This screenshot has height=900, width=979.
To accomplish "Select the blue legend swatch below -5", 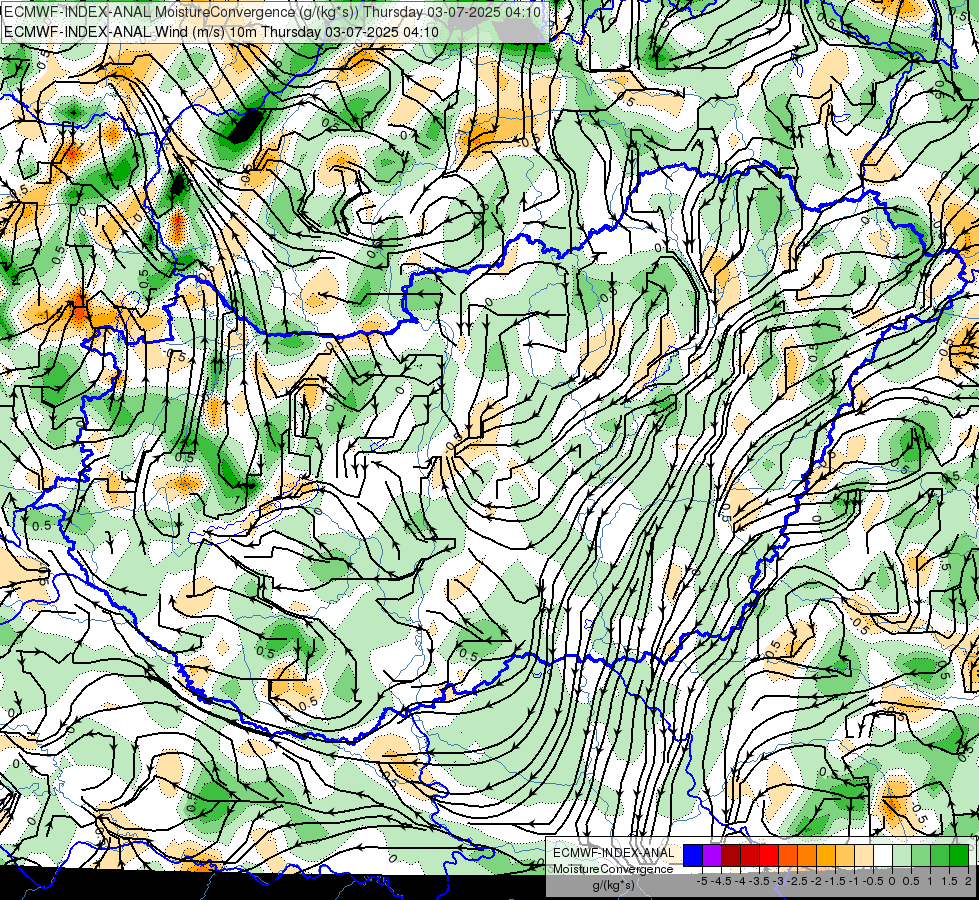I will [693, 855].
